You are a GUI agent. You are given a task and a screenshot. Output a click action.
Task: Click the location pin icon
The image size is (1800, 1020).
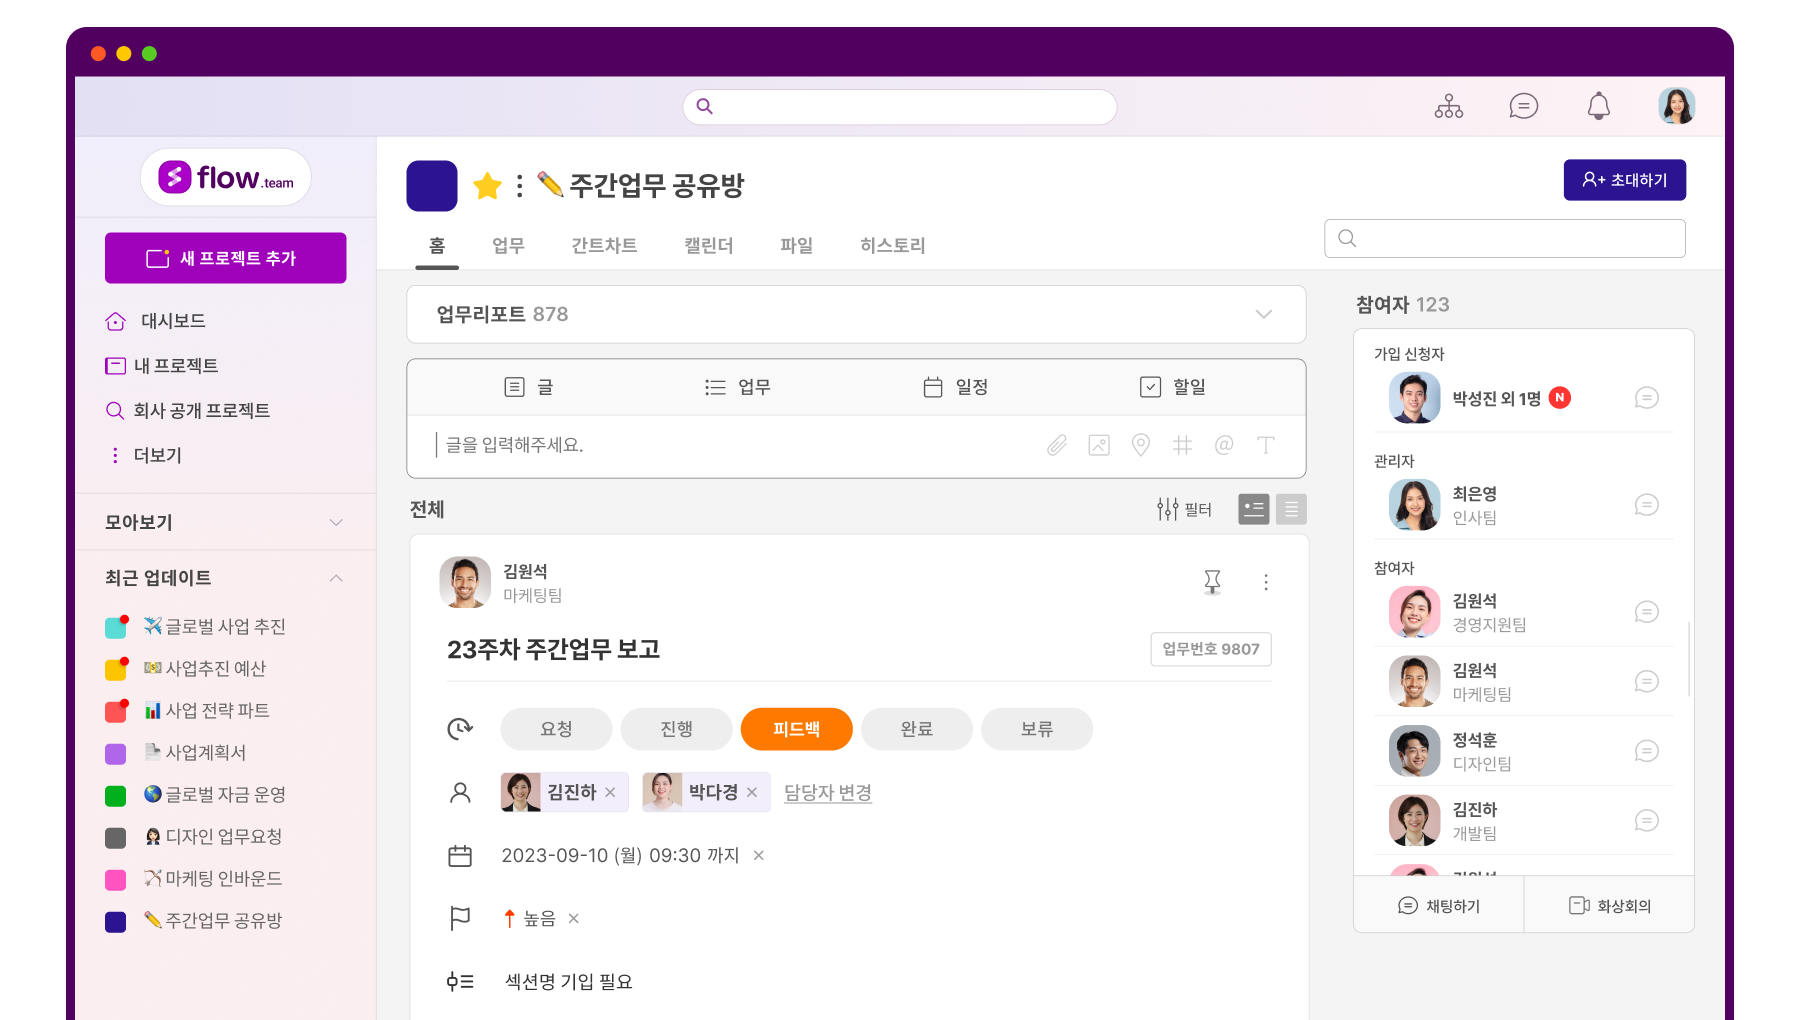pos(1140,445)
